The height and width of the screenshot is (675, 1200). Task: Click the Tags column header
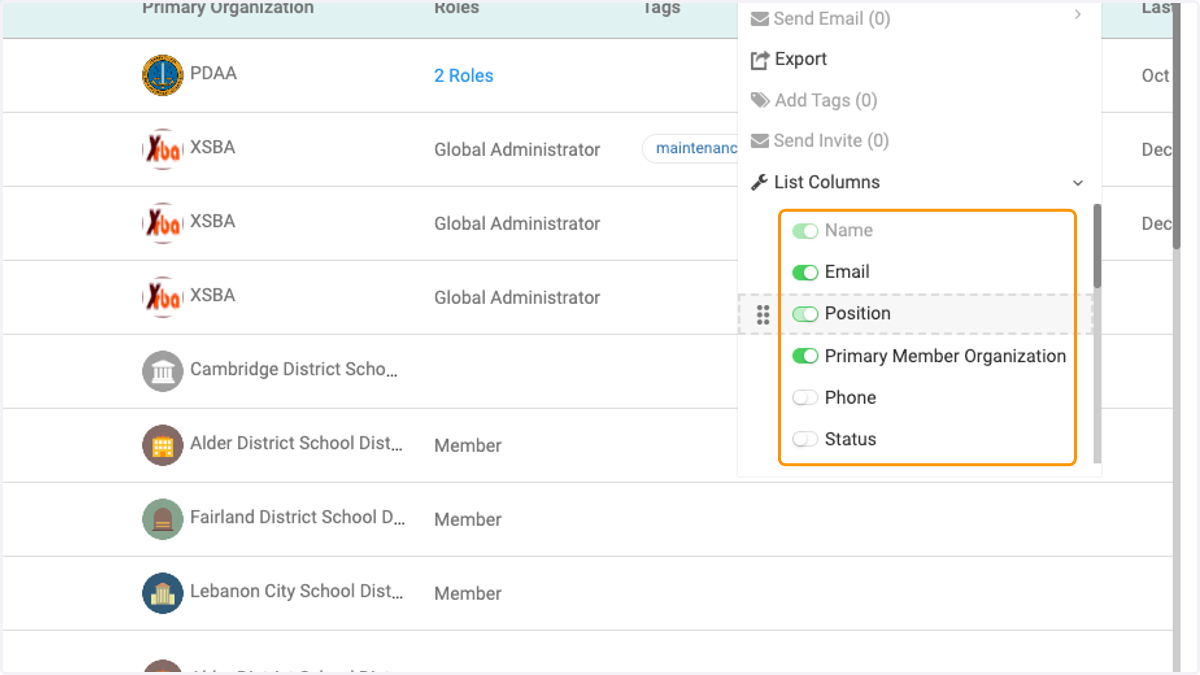pyautogui.click(x=661, y=8)
